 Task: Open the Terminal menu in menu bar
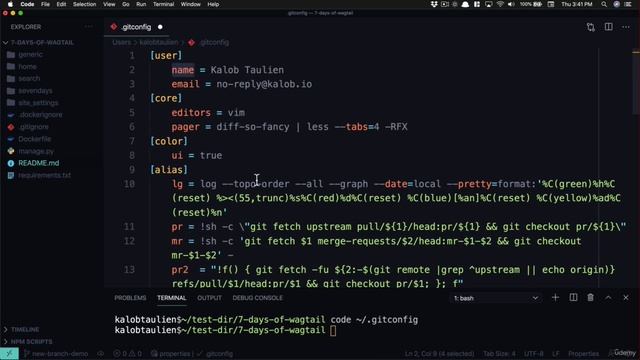163,4
